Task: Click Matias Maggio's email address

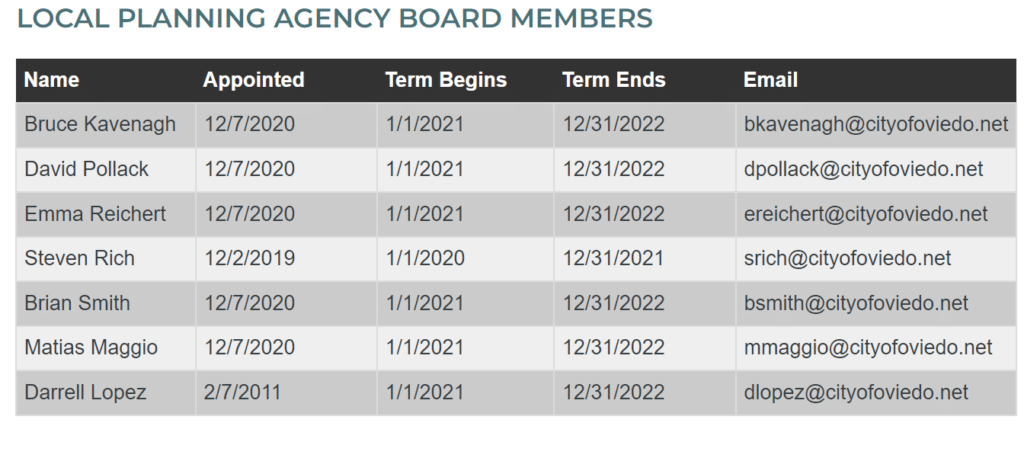Action: pyautogui.click(x=868, y=348)
